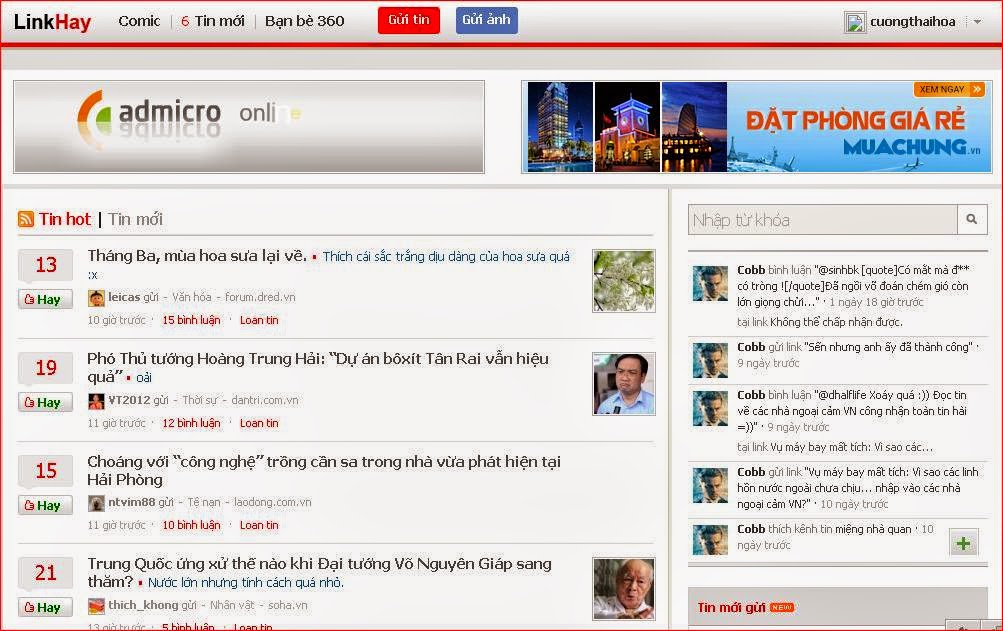Click Loan tin under bôxít article
Image resolution: width=1003 pixels, height=631 pixels.
[259, 423]
